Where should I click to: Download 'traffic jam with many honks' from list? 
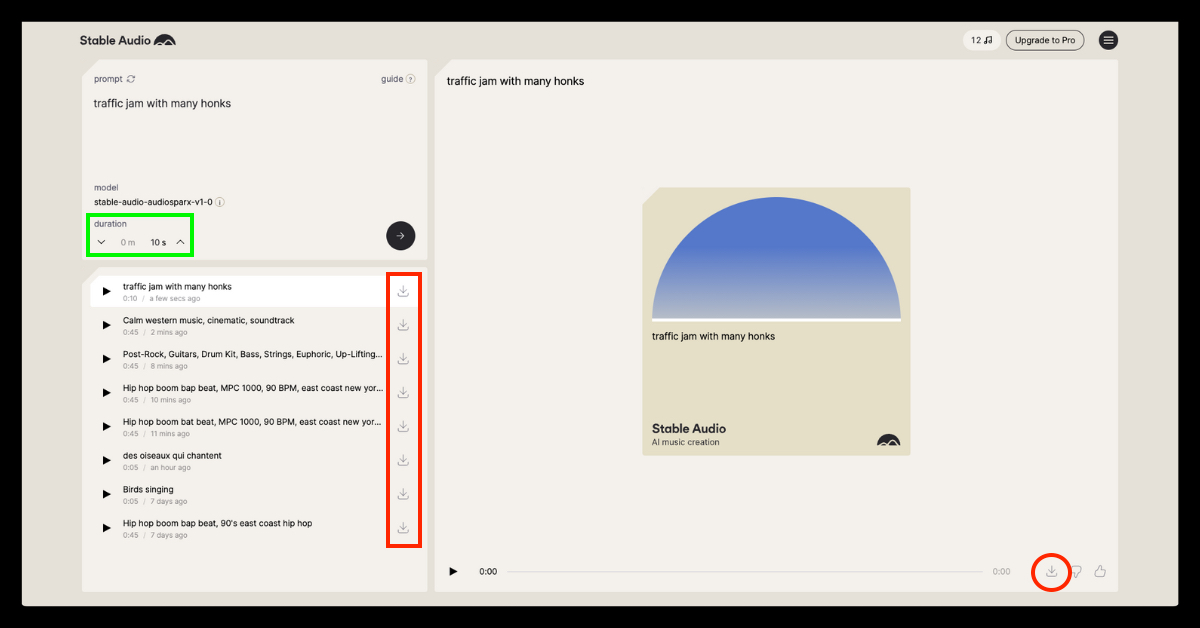(x=403, y=291)
